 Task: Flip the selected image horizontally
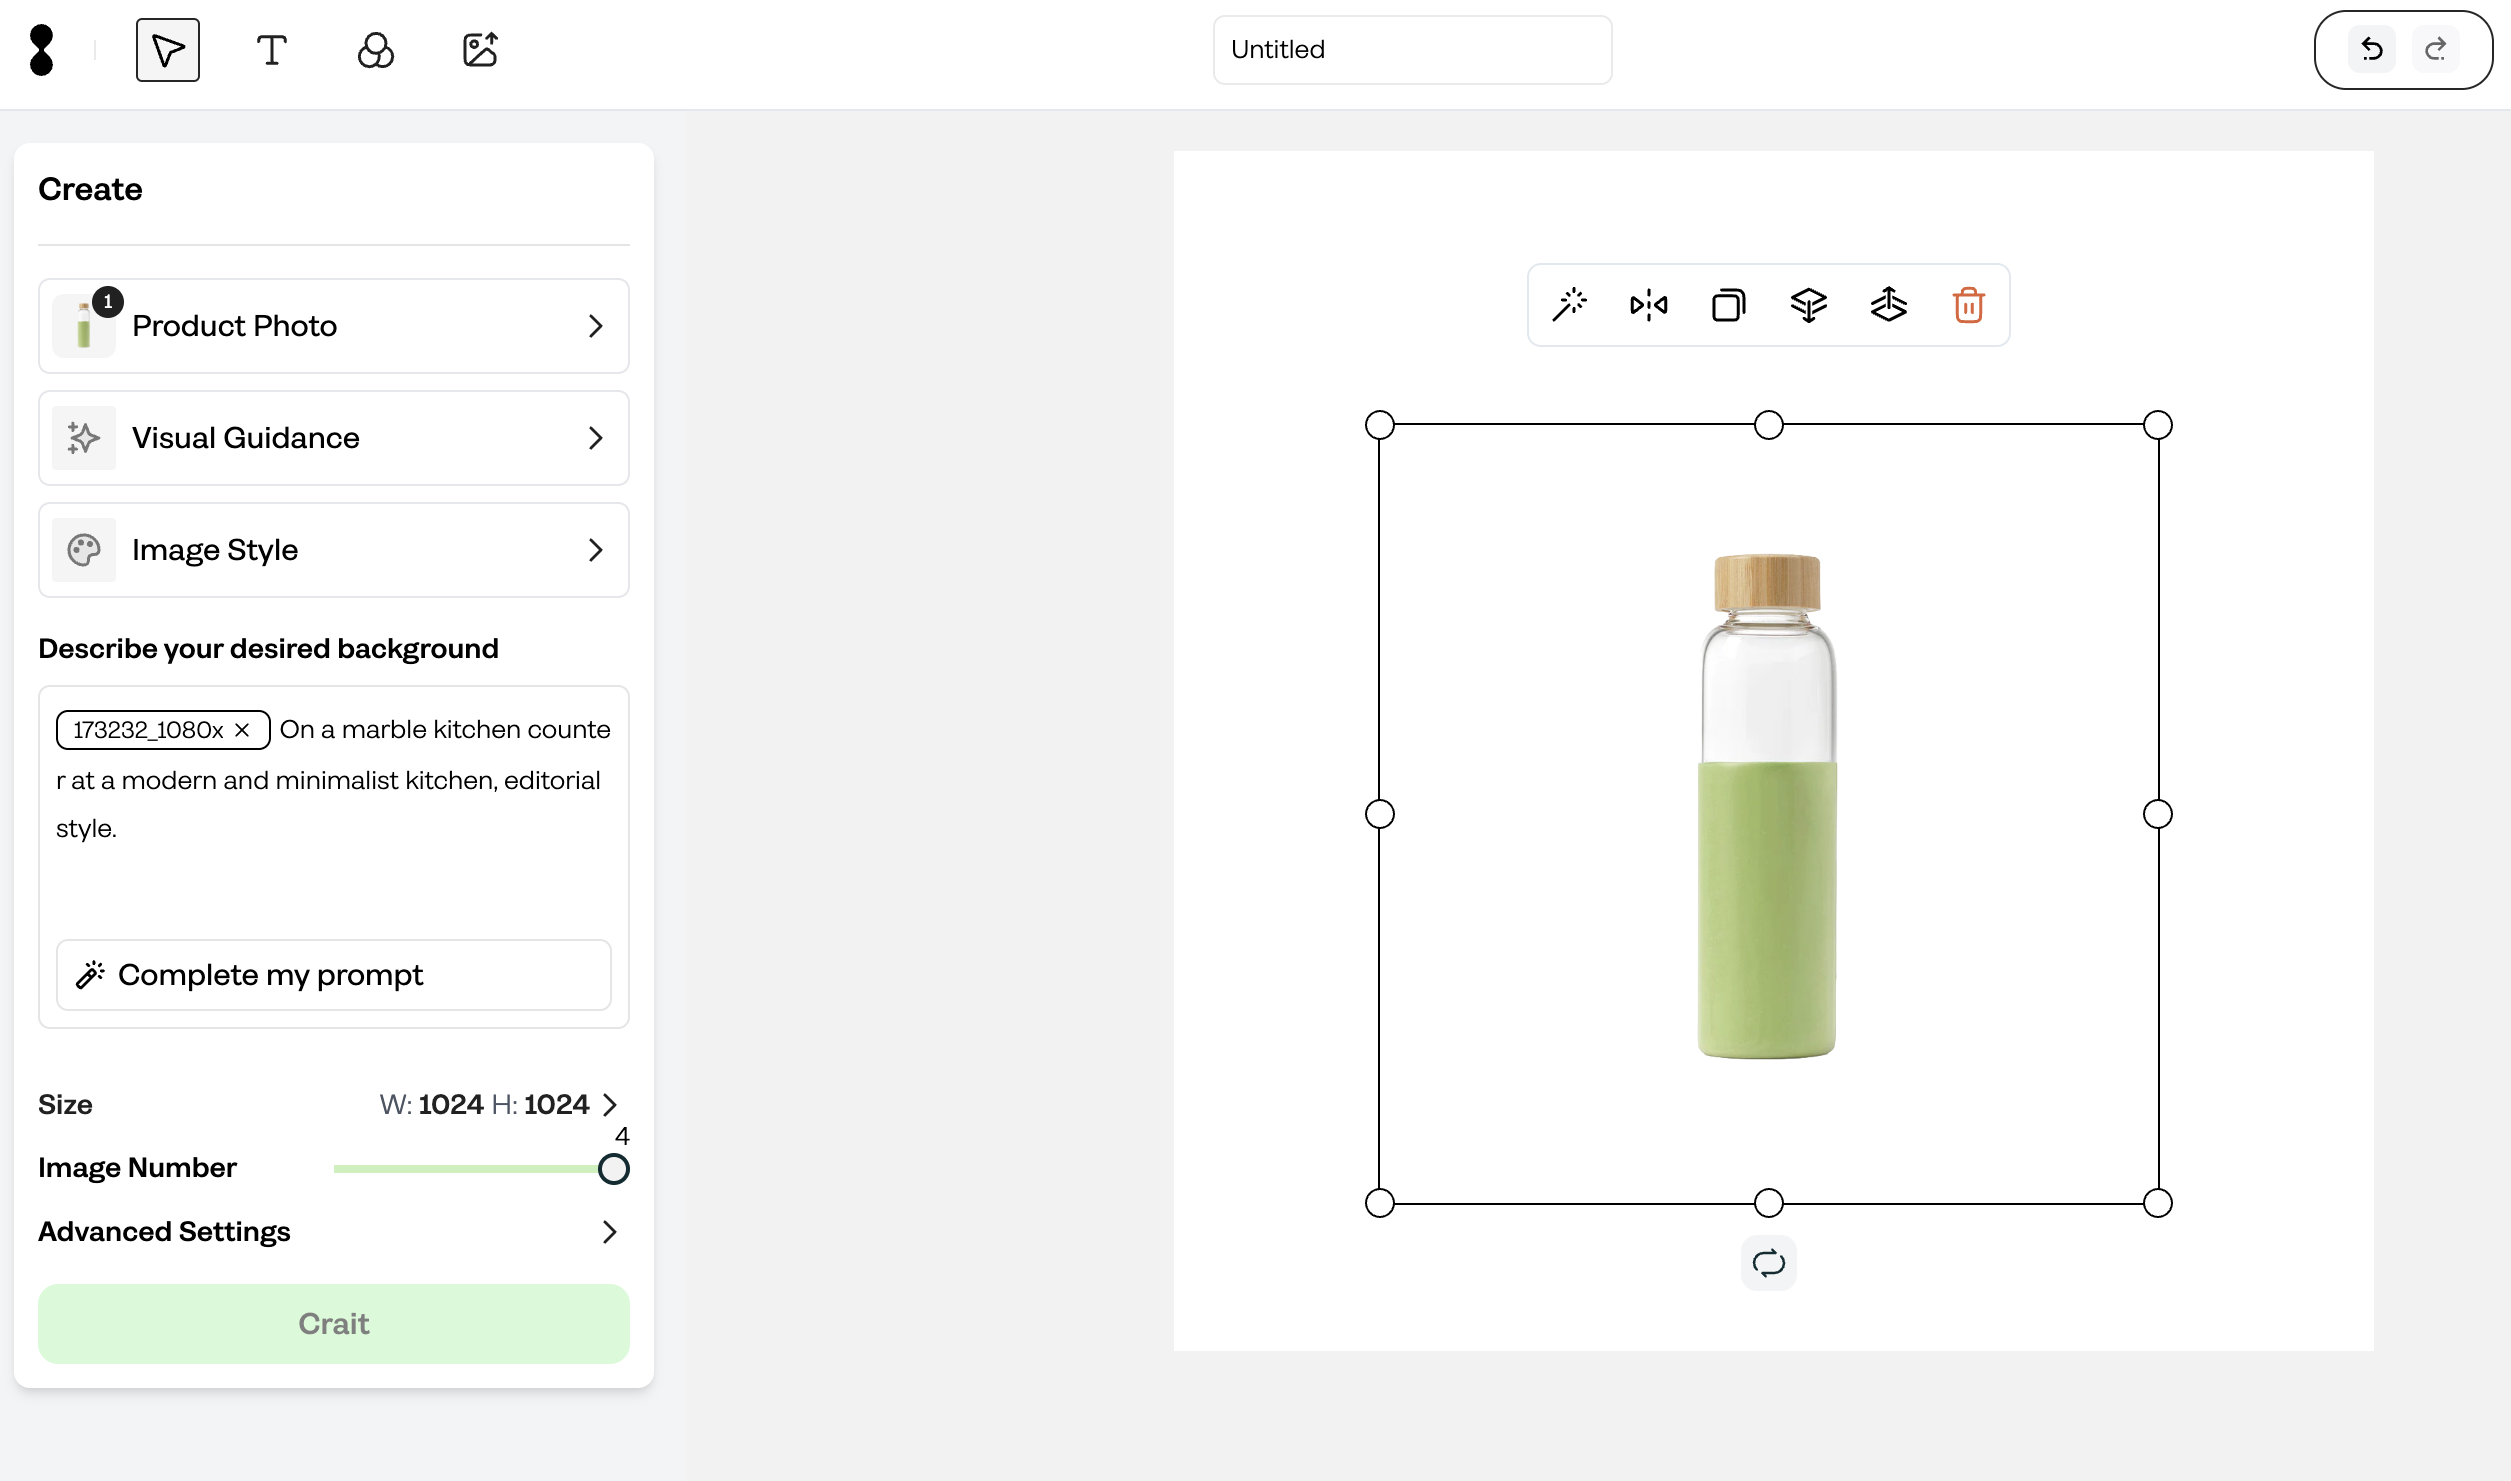pyautogui.click(x=1649, y=305)
